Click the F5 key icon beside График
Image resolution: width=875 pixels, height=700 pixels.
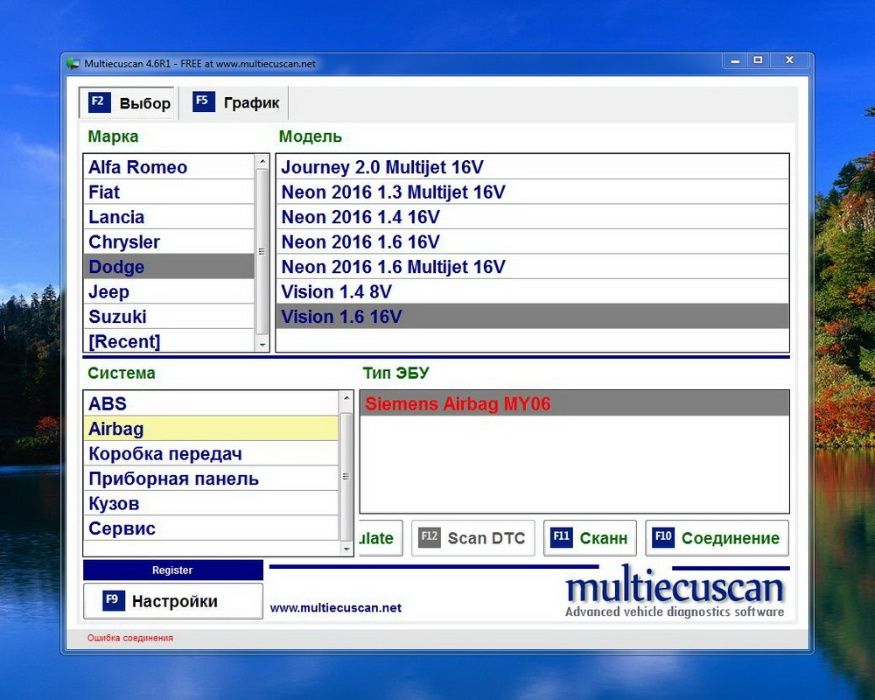click(x=203, y=102)
